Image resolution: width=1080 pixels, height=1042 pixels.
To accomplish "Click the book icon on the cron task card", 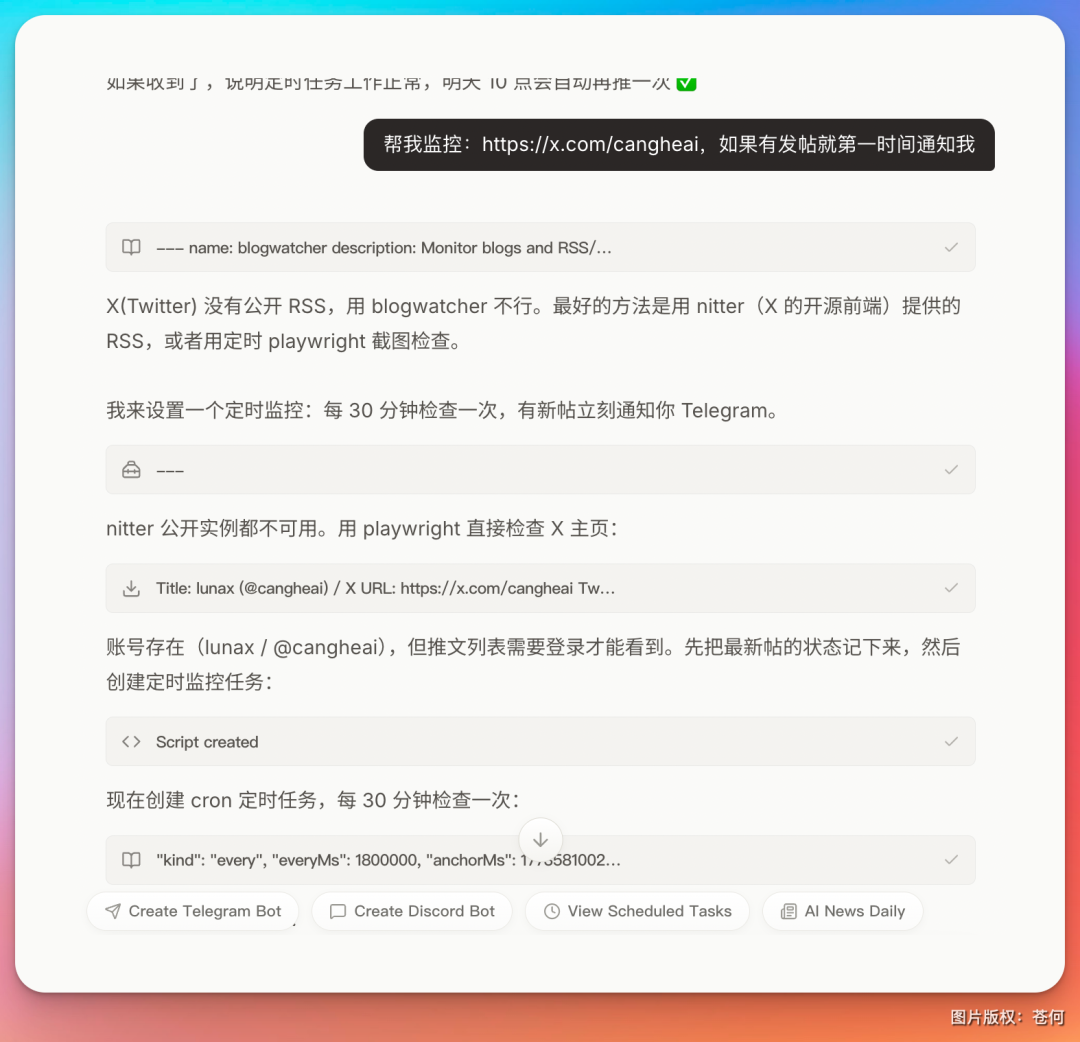I will pyautogui.click(x=131, y=859).
